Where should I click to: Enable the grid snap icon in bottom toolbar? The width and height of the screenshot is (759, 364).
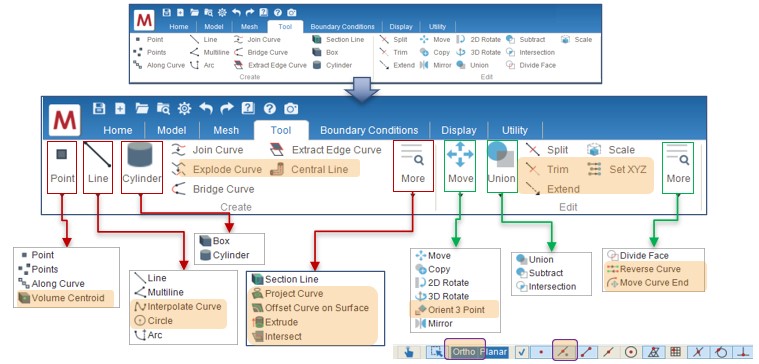click(x=676, y=352)
